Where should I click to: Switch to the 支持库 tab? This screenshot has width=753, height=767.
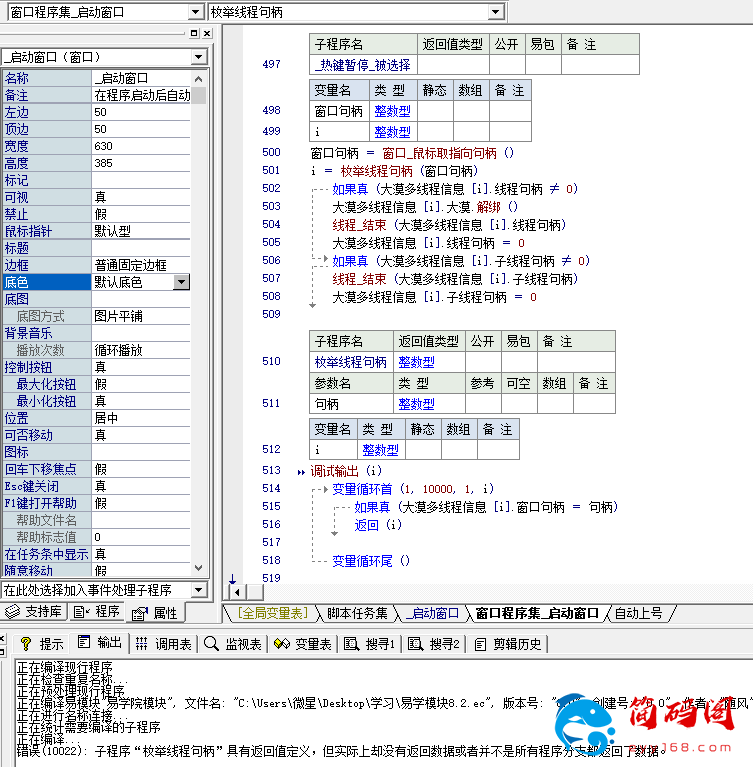[34, 611]
